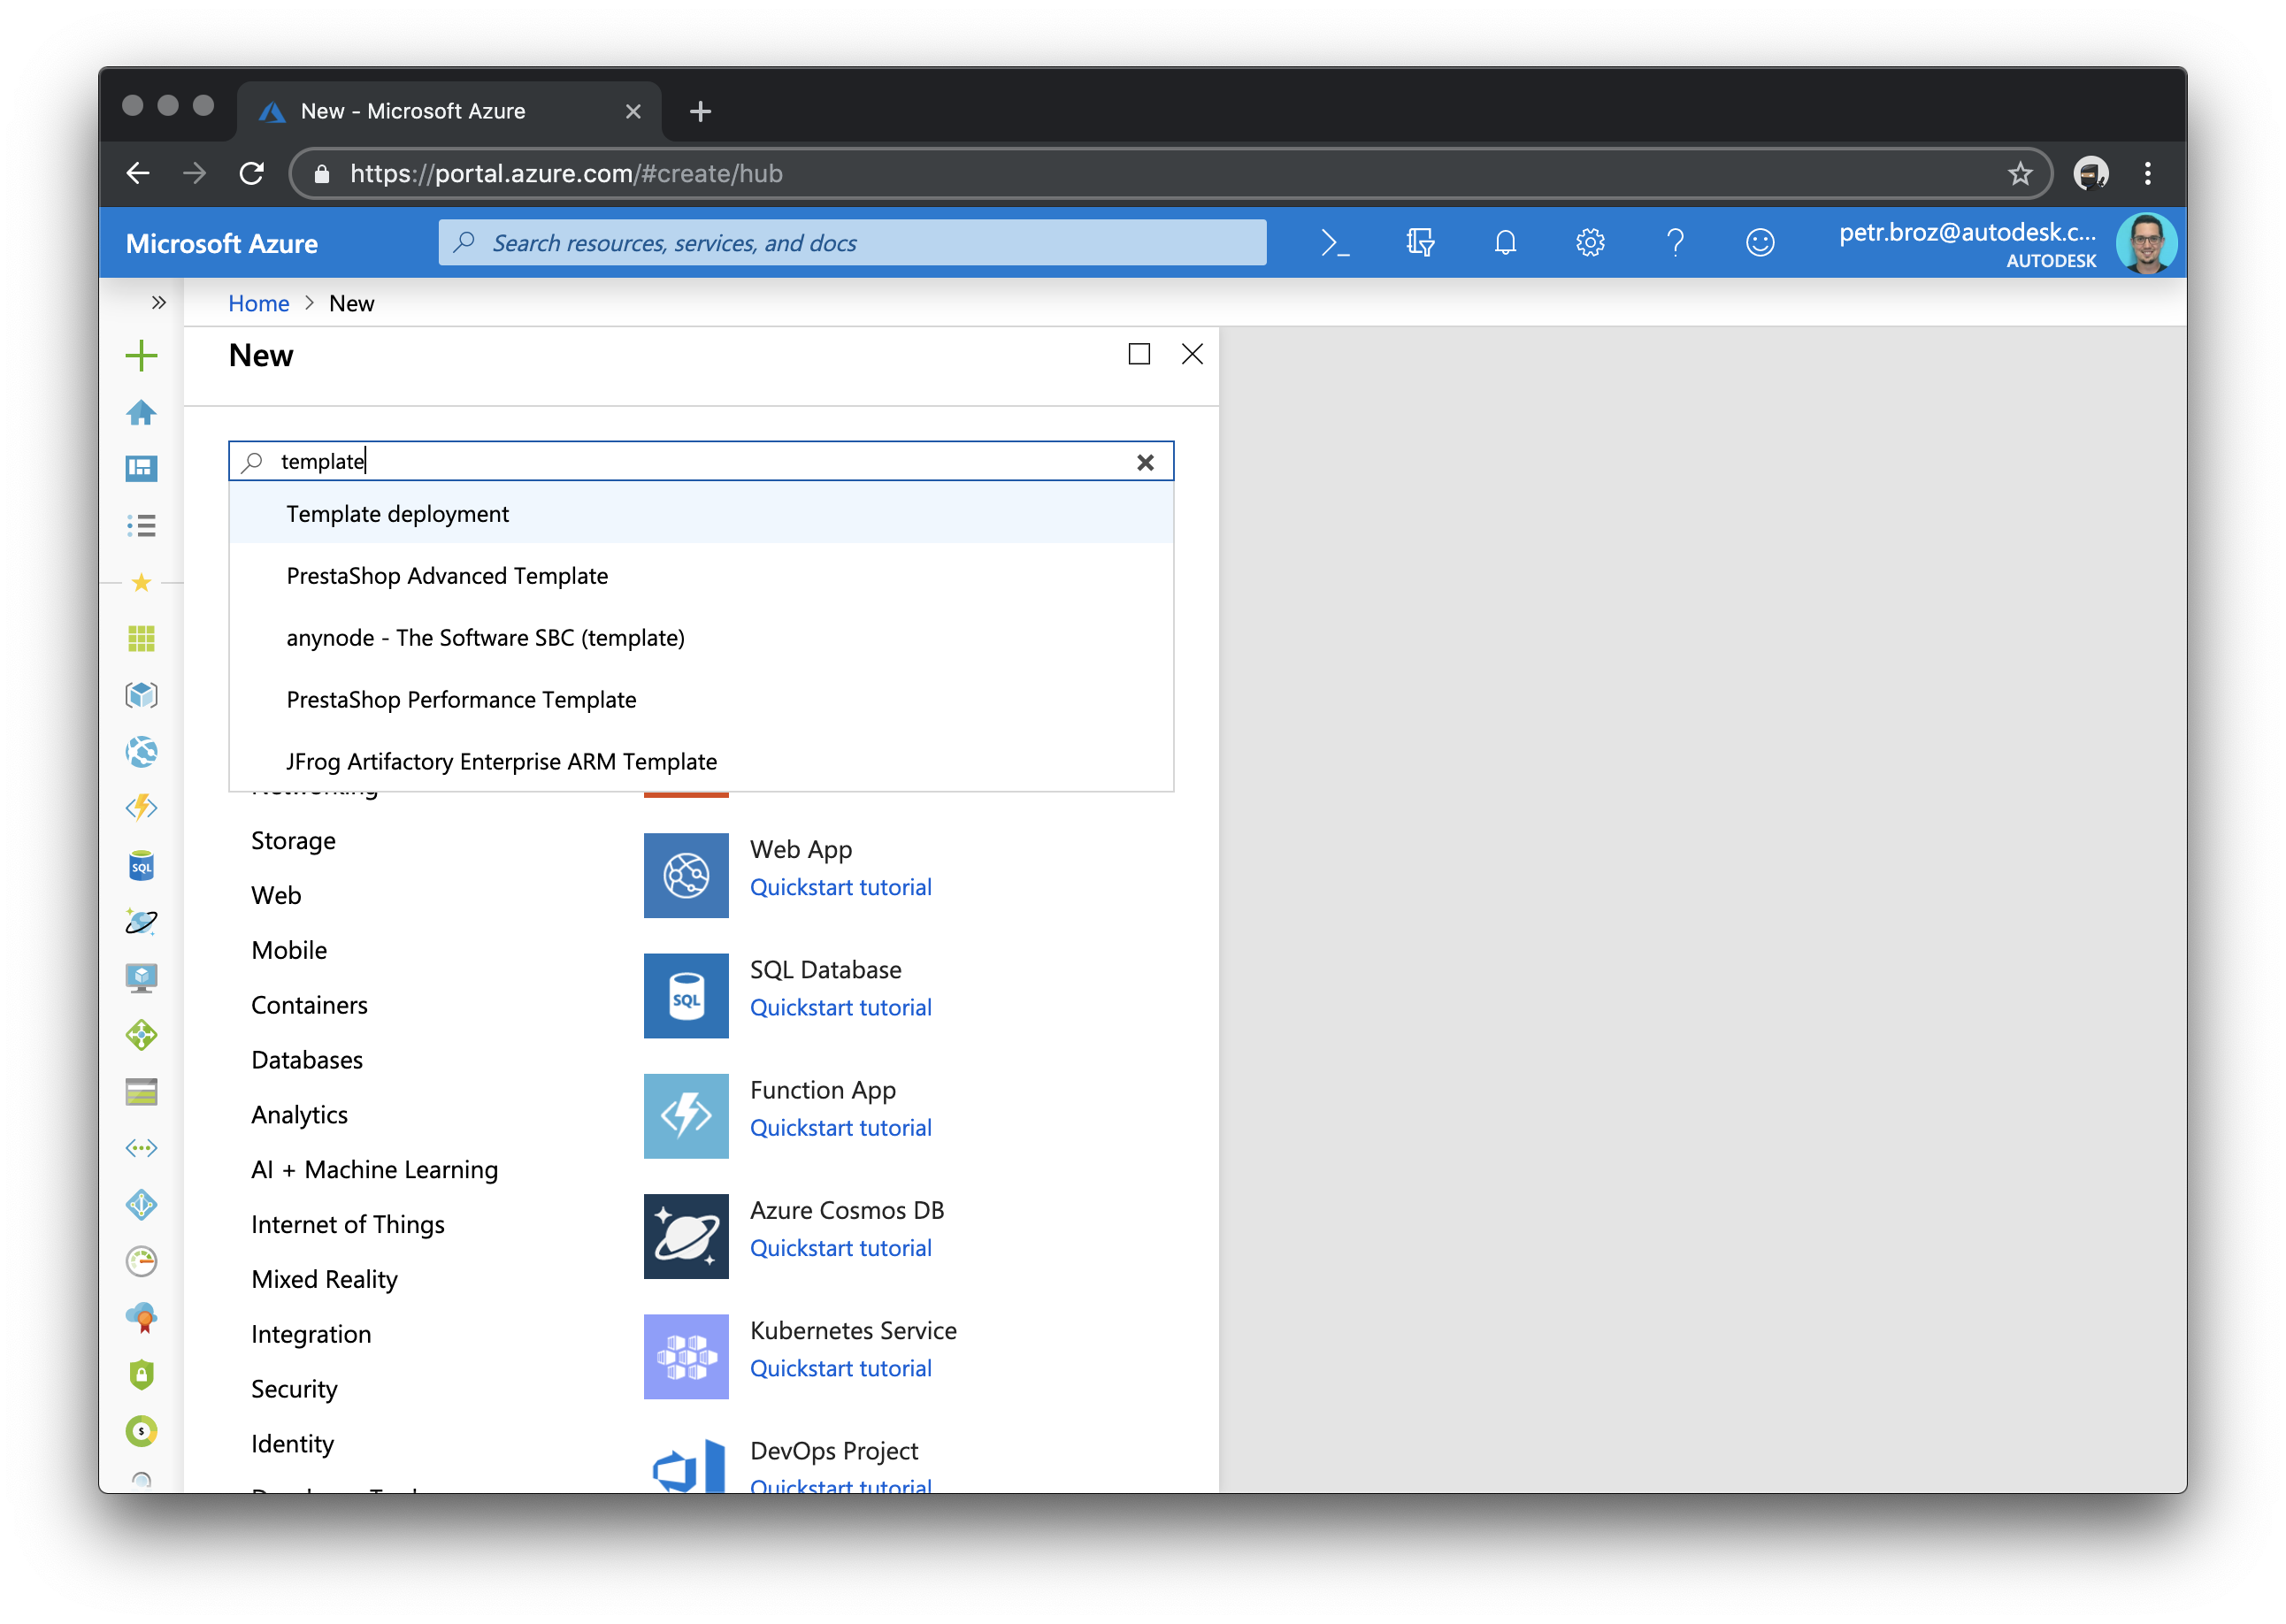Open Function App lightning icon in sidebar
This screenshot has width=2286, height=1624.
pos(141,807)
